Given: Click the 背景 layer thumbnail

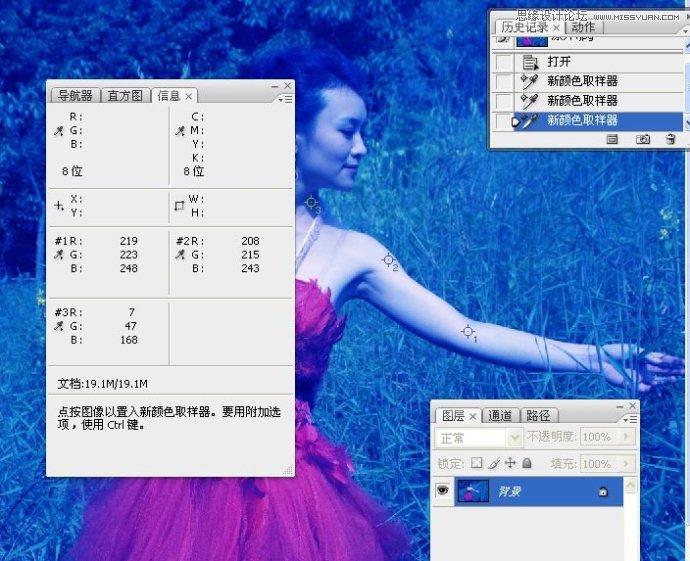Looking at the screenshot, I should [473, 491].
